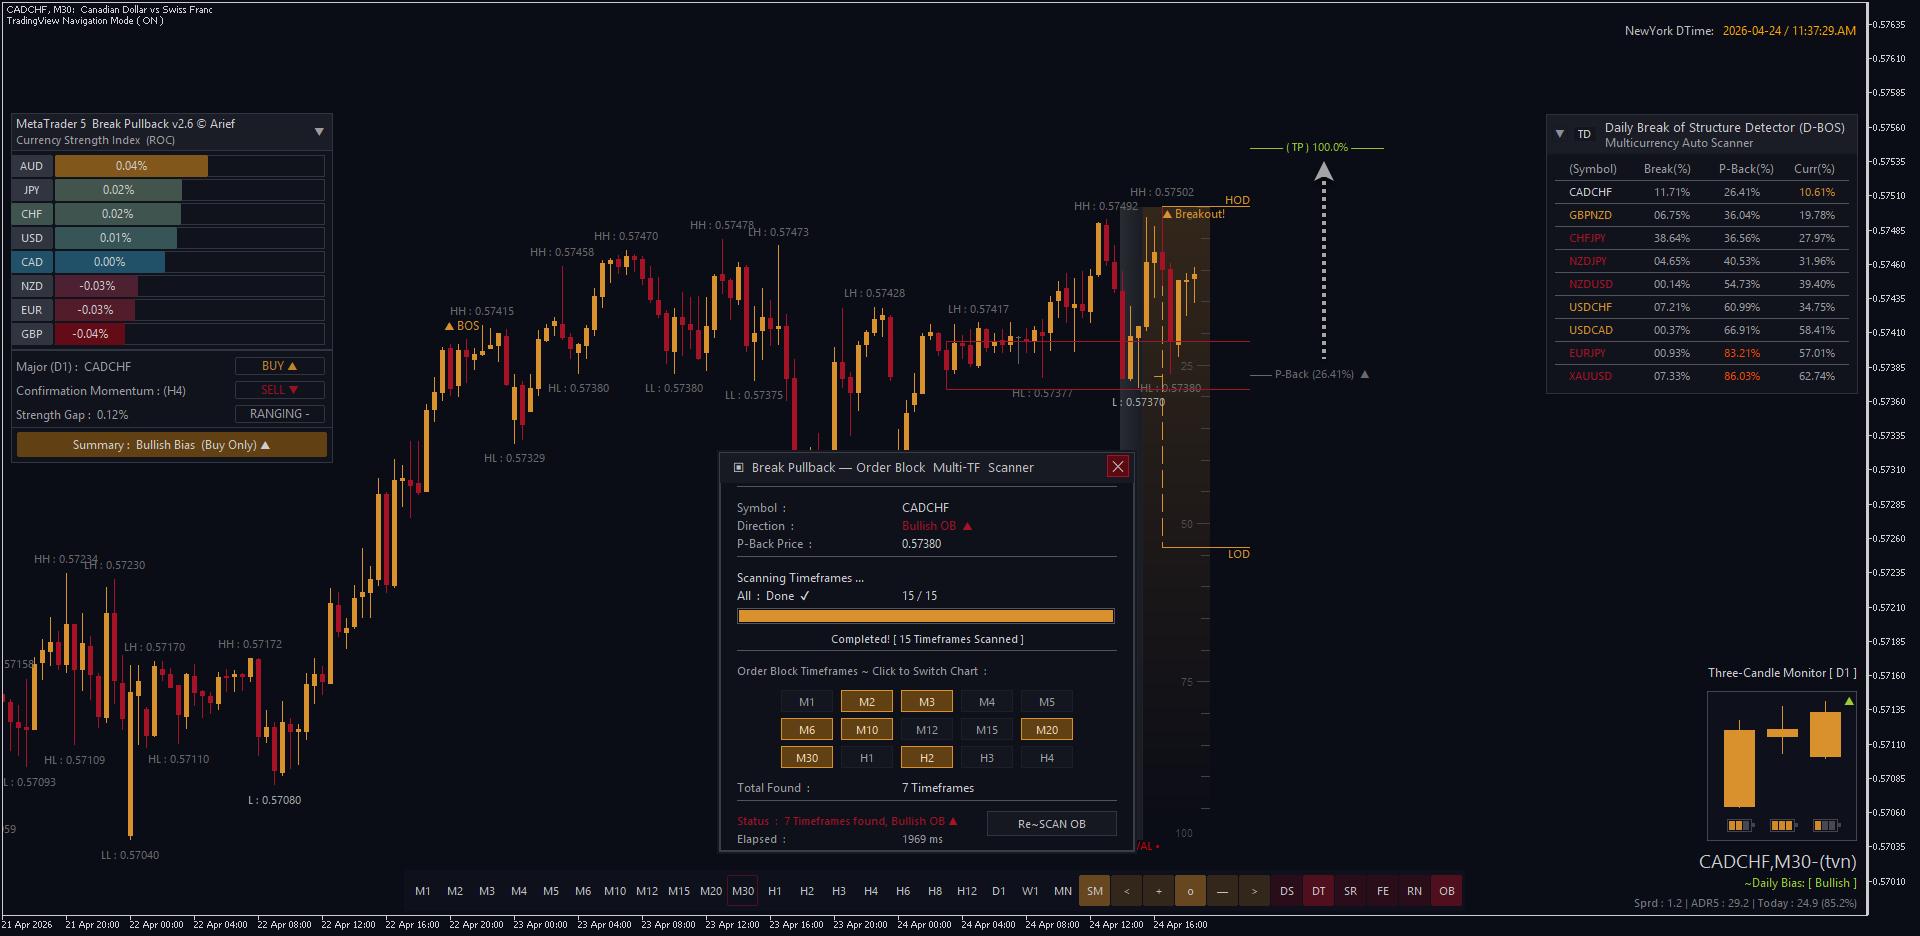Switch to W1 timeframe in bottom toolbar
This screenshot has width=1920, height=936.
1031,891
